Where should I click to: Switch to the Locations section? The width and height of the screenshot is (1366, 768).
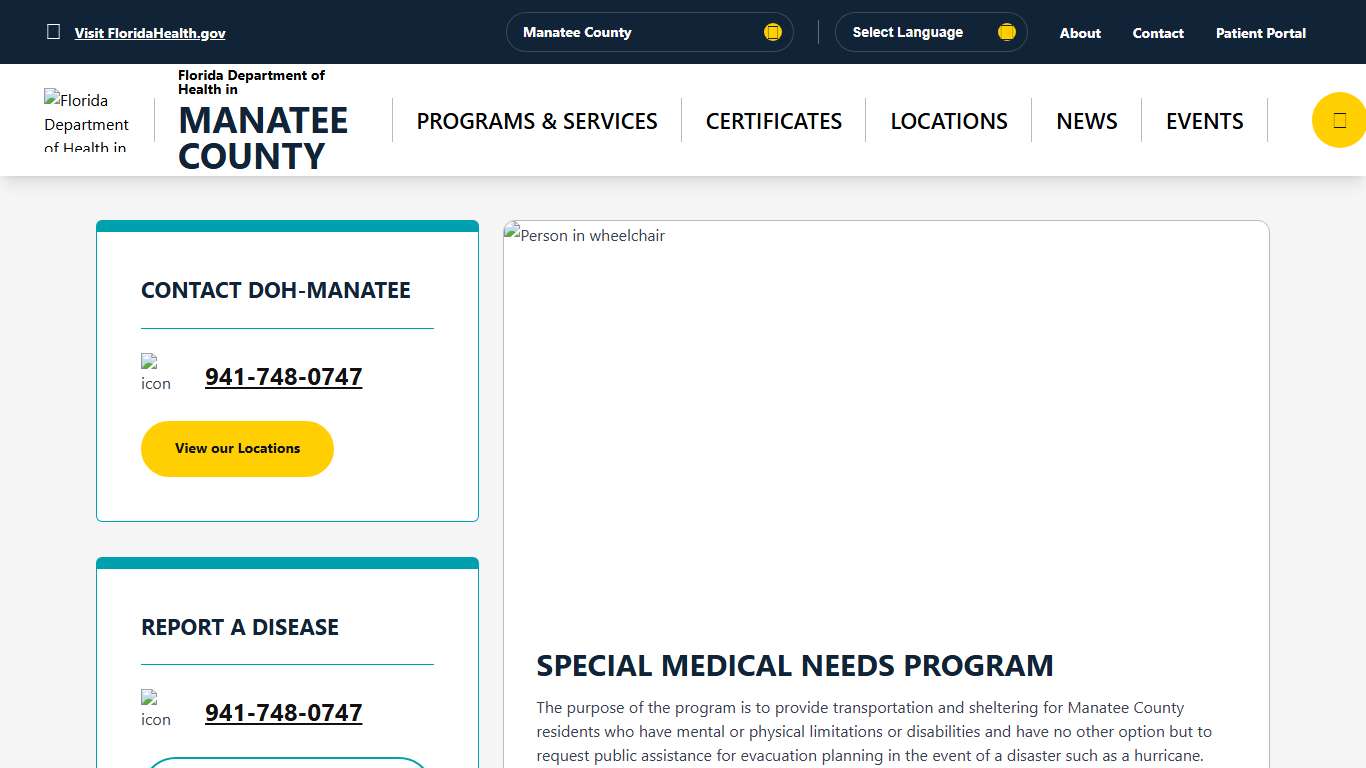(x=948, y=120)
